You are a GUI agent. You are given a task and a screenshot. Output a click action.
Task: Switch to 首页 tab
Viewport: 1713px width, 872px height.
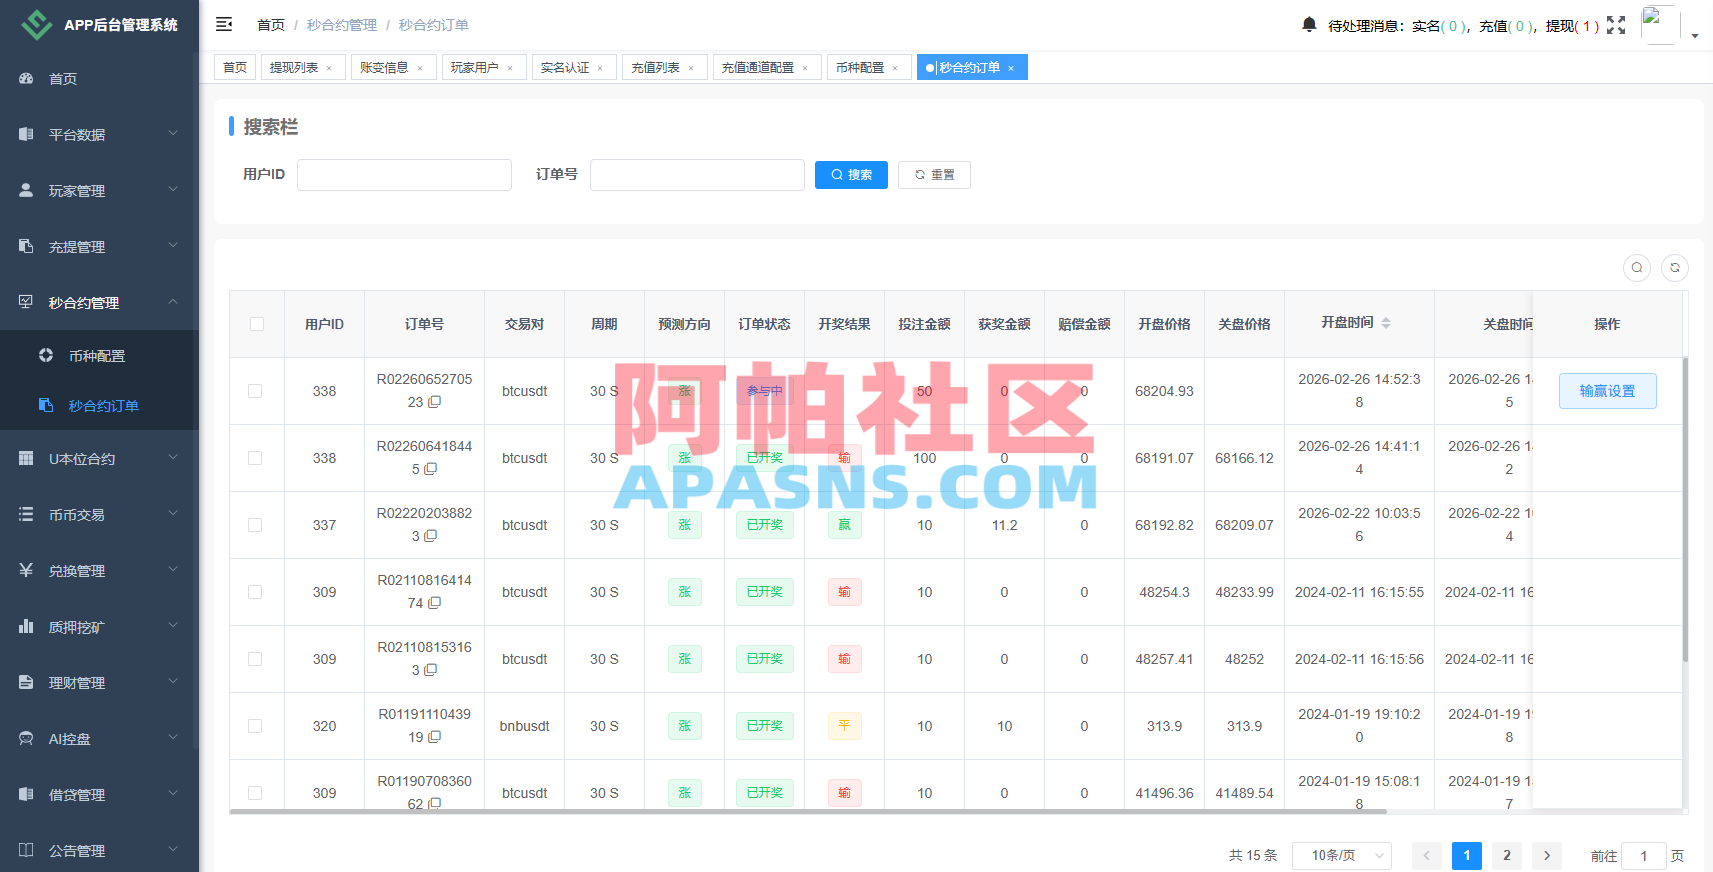click(235, 67)
